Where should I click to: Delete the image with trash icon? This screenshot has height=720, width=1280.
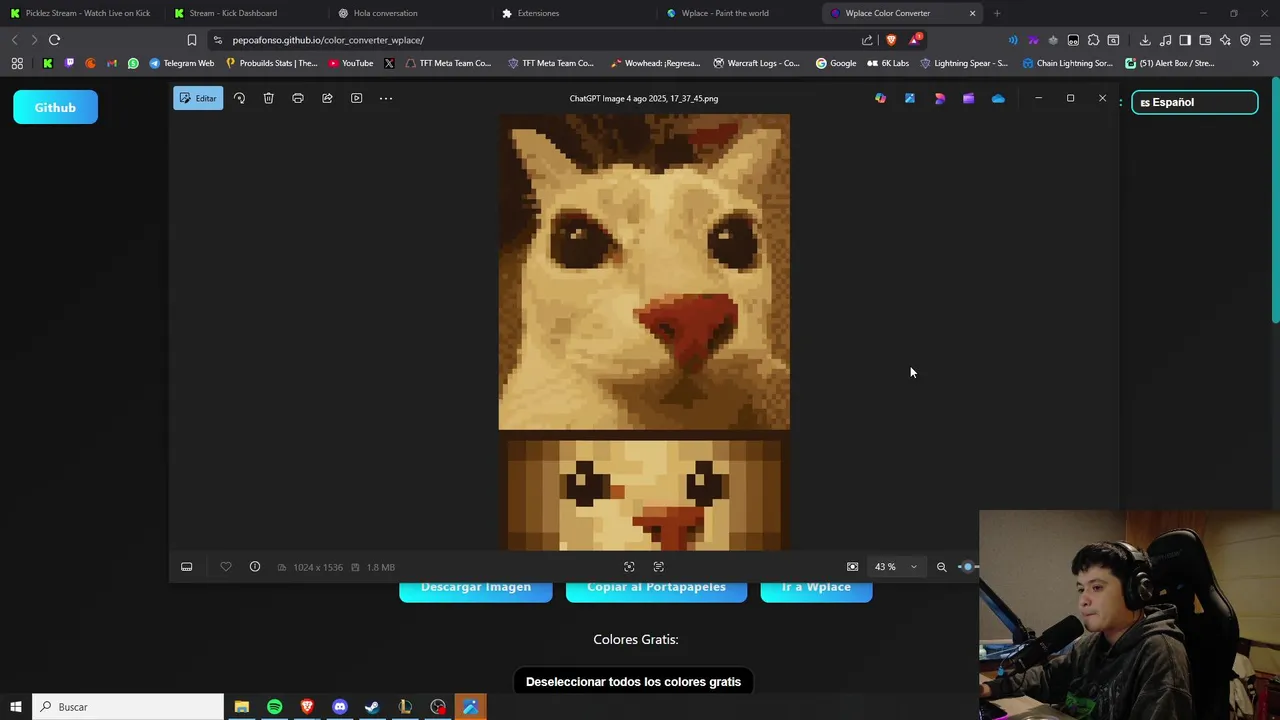268,98
